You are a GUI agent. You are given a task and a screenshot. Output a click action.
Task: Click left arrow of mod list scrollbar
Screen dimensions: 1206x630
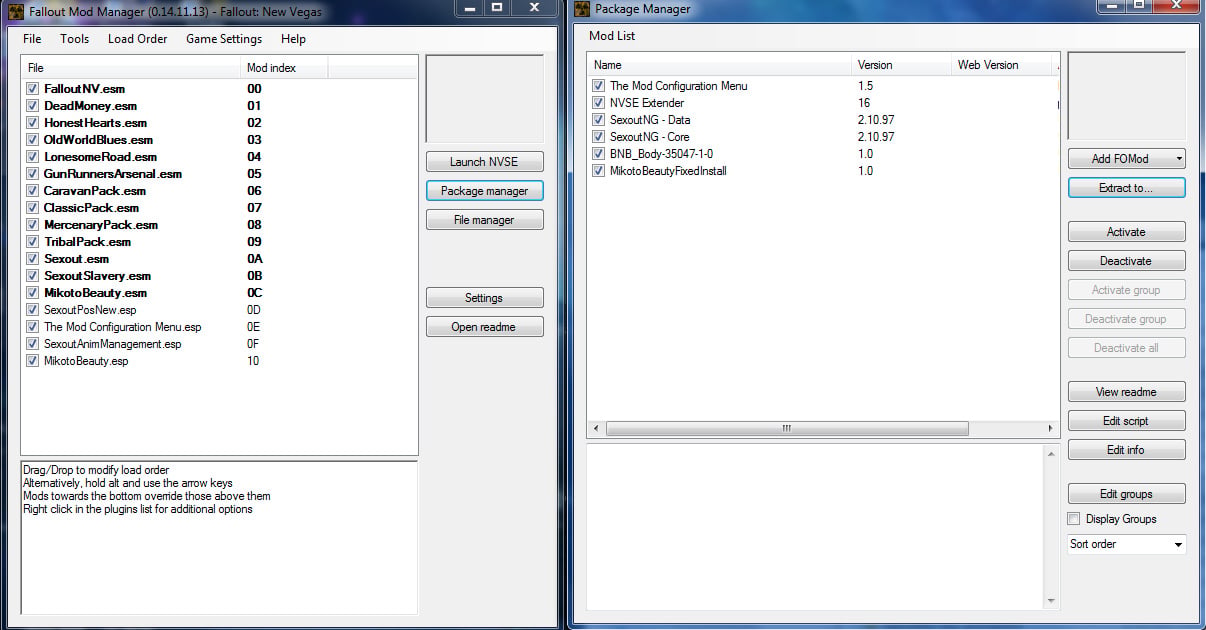[596, 428]
